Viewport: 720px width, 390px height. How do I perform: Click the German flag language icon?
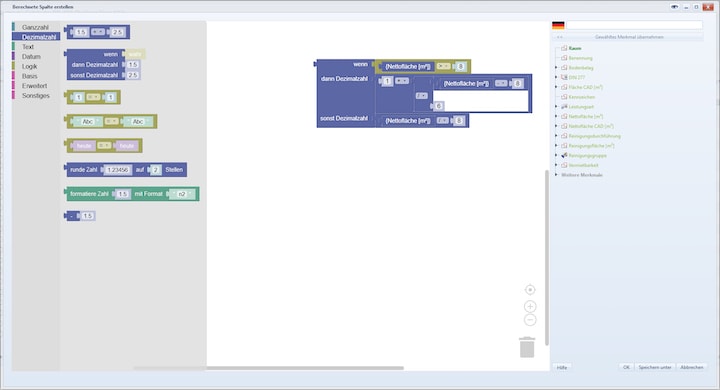click(x=558, y=25)
